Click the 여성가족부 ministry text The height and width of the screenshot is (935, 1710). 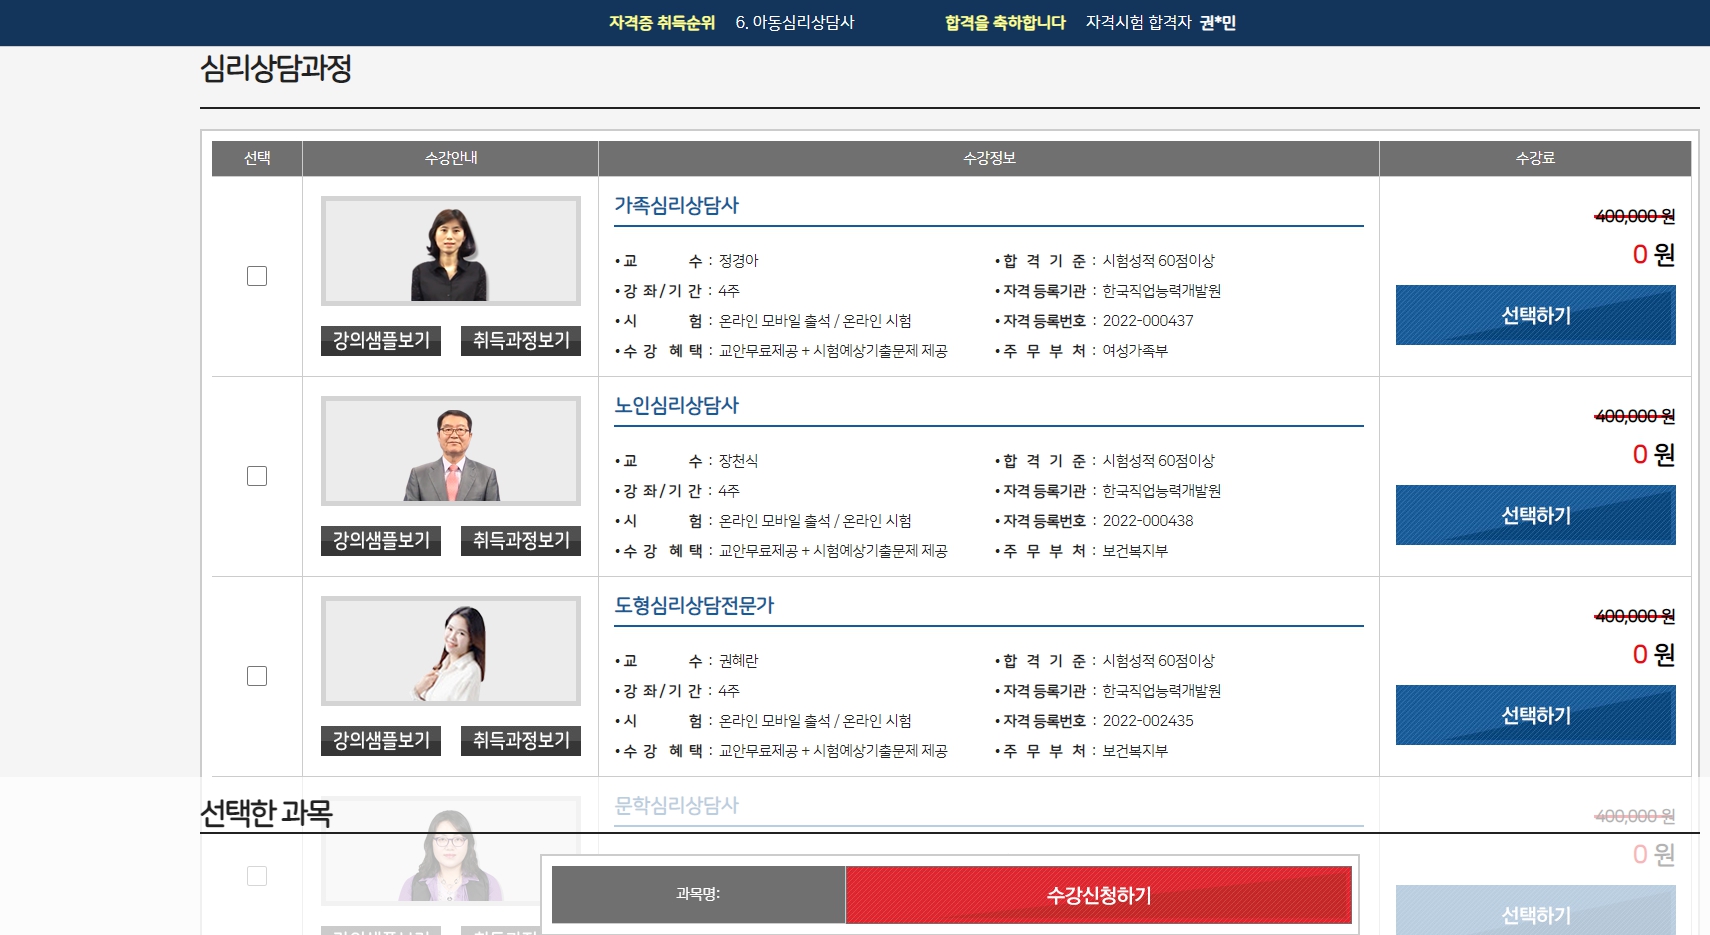pyautogui.click(x=1135, y=351)
